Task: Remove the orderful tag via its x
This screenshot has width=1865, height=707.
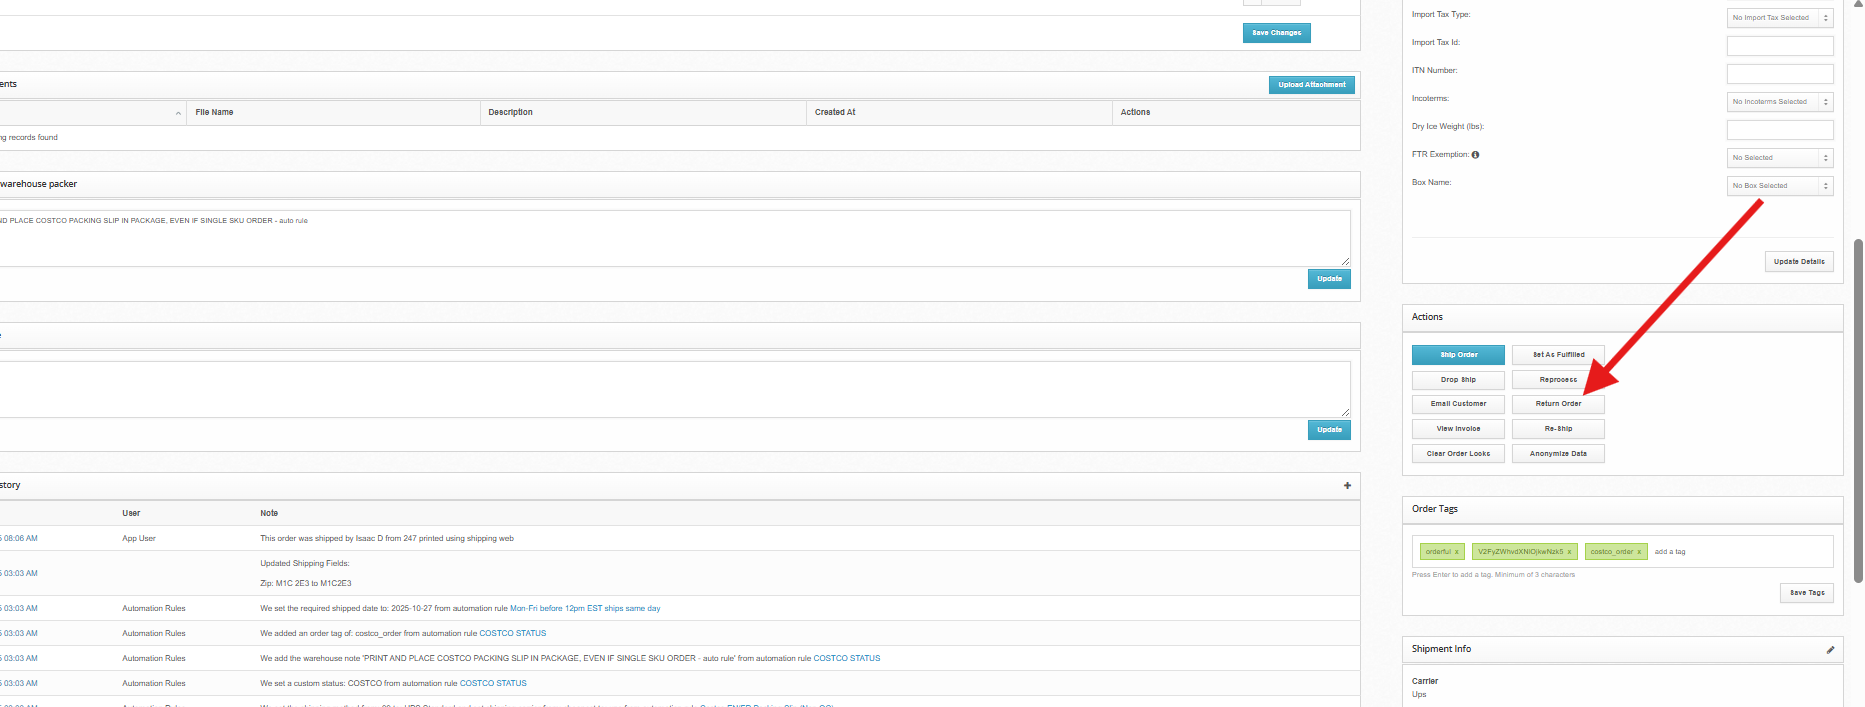Action: pyautogui.click(x=1457, y=552)
